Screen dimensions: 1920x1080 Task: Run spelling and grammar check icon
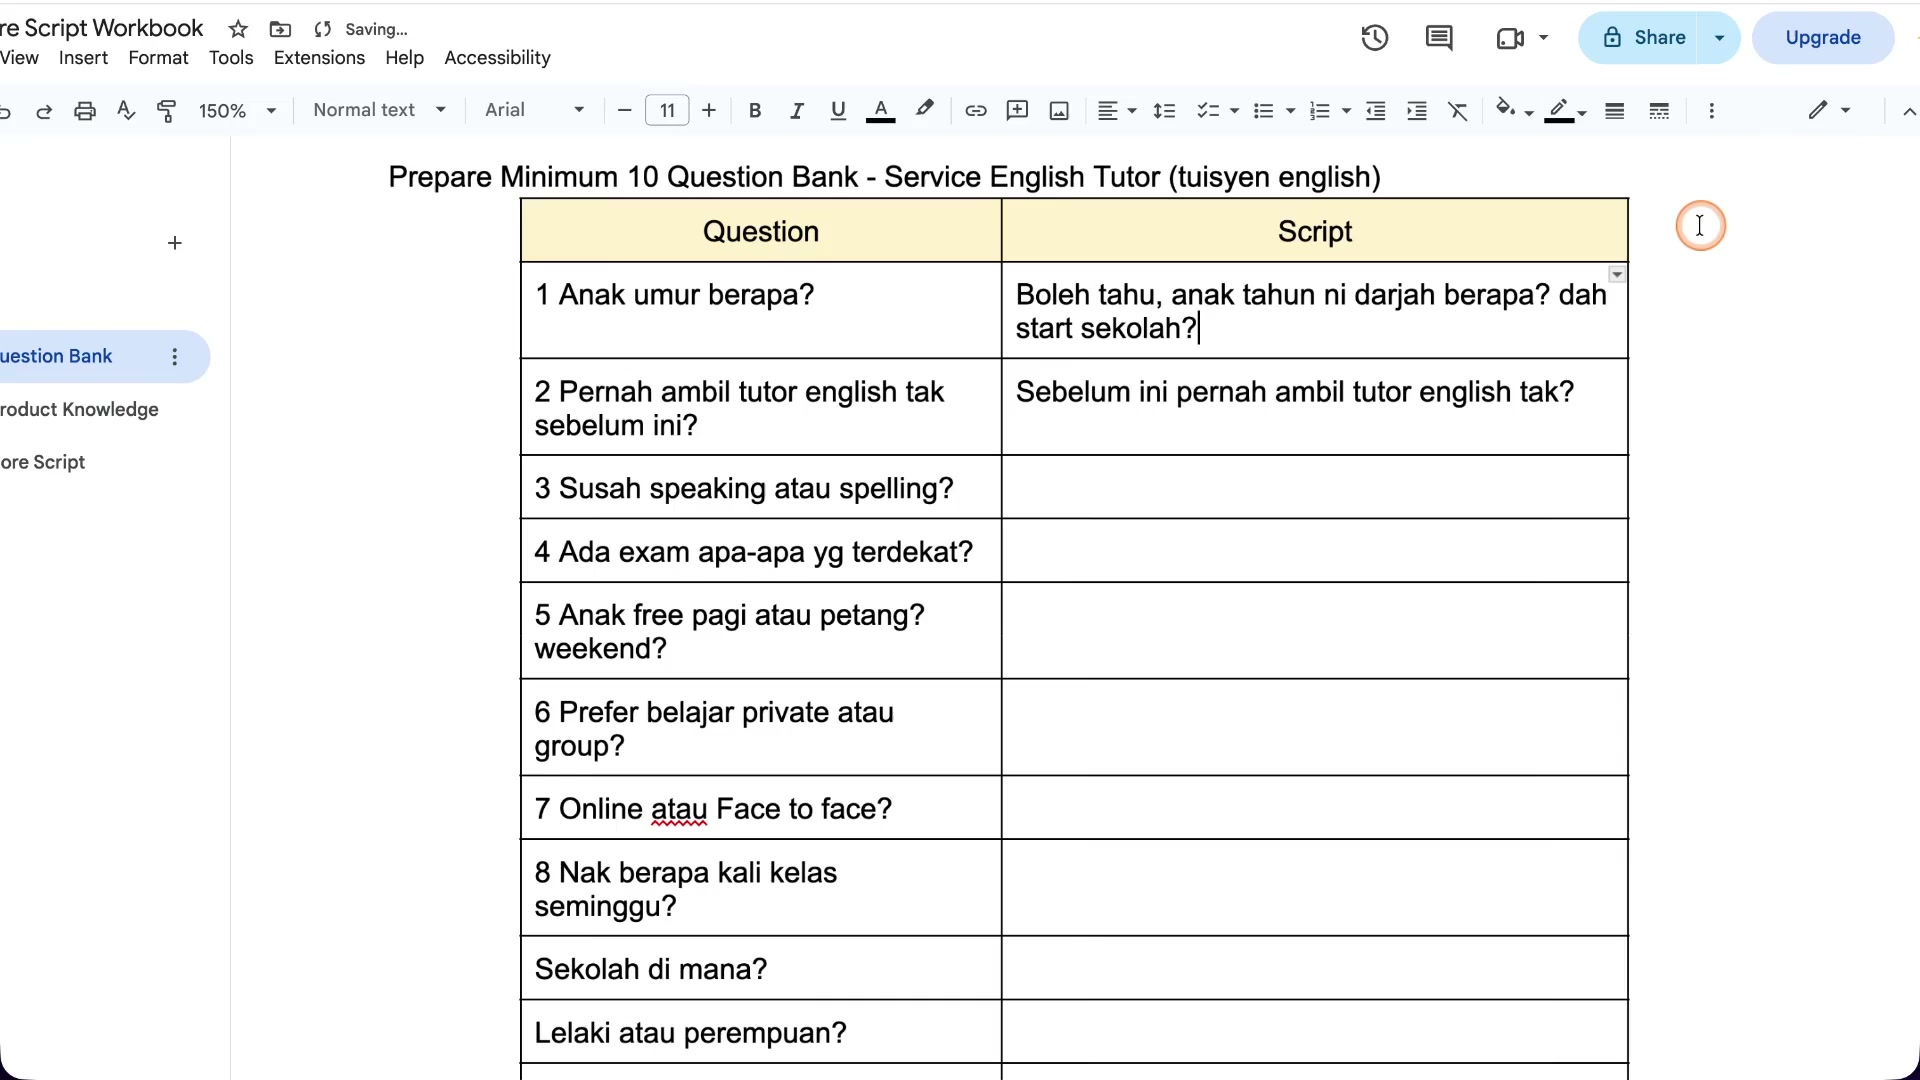[126, 111]
